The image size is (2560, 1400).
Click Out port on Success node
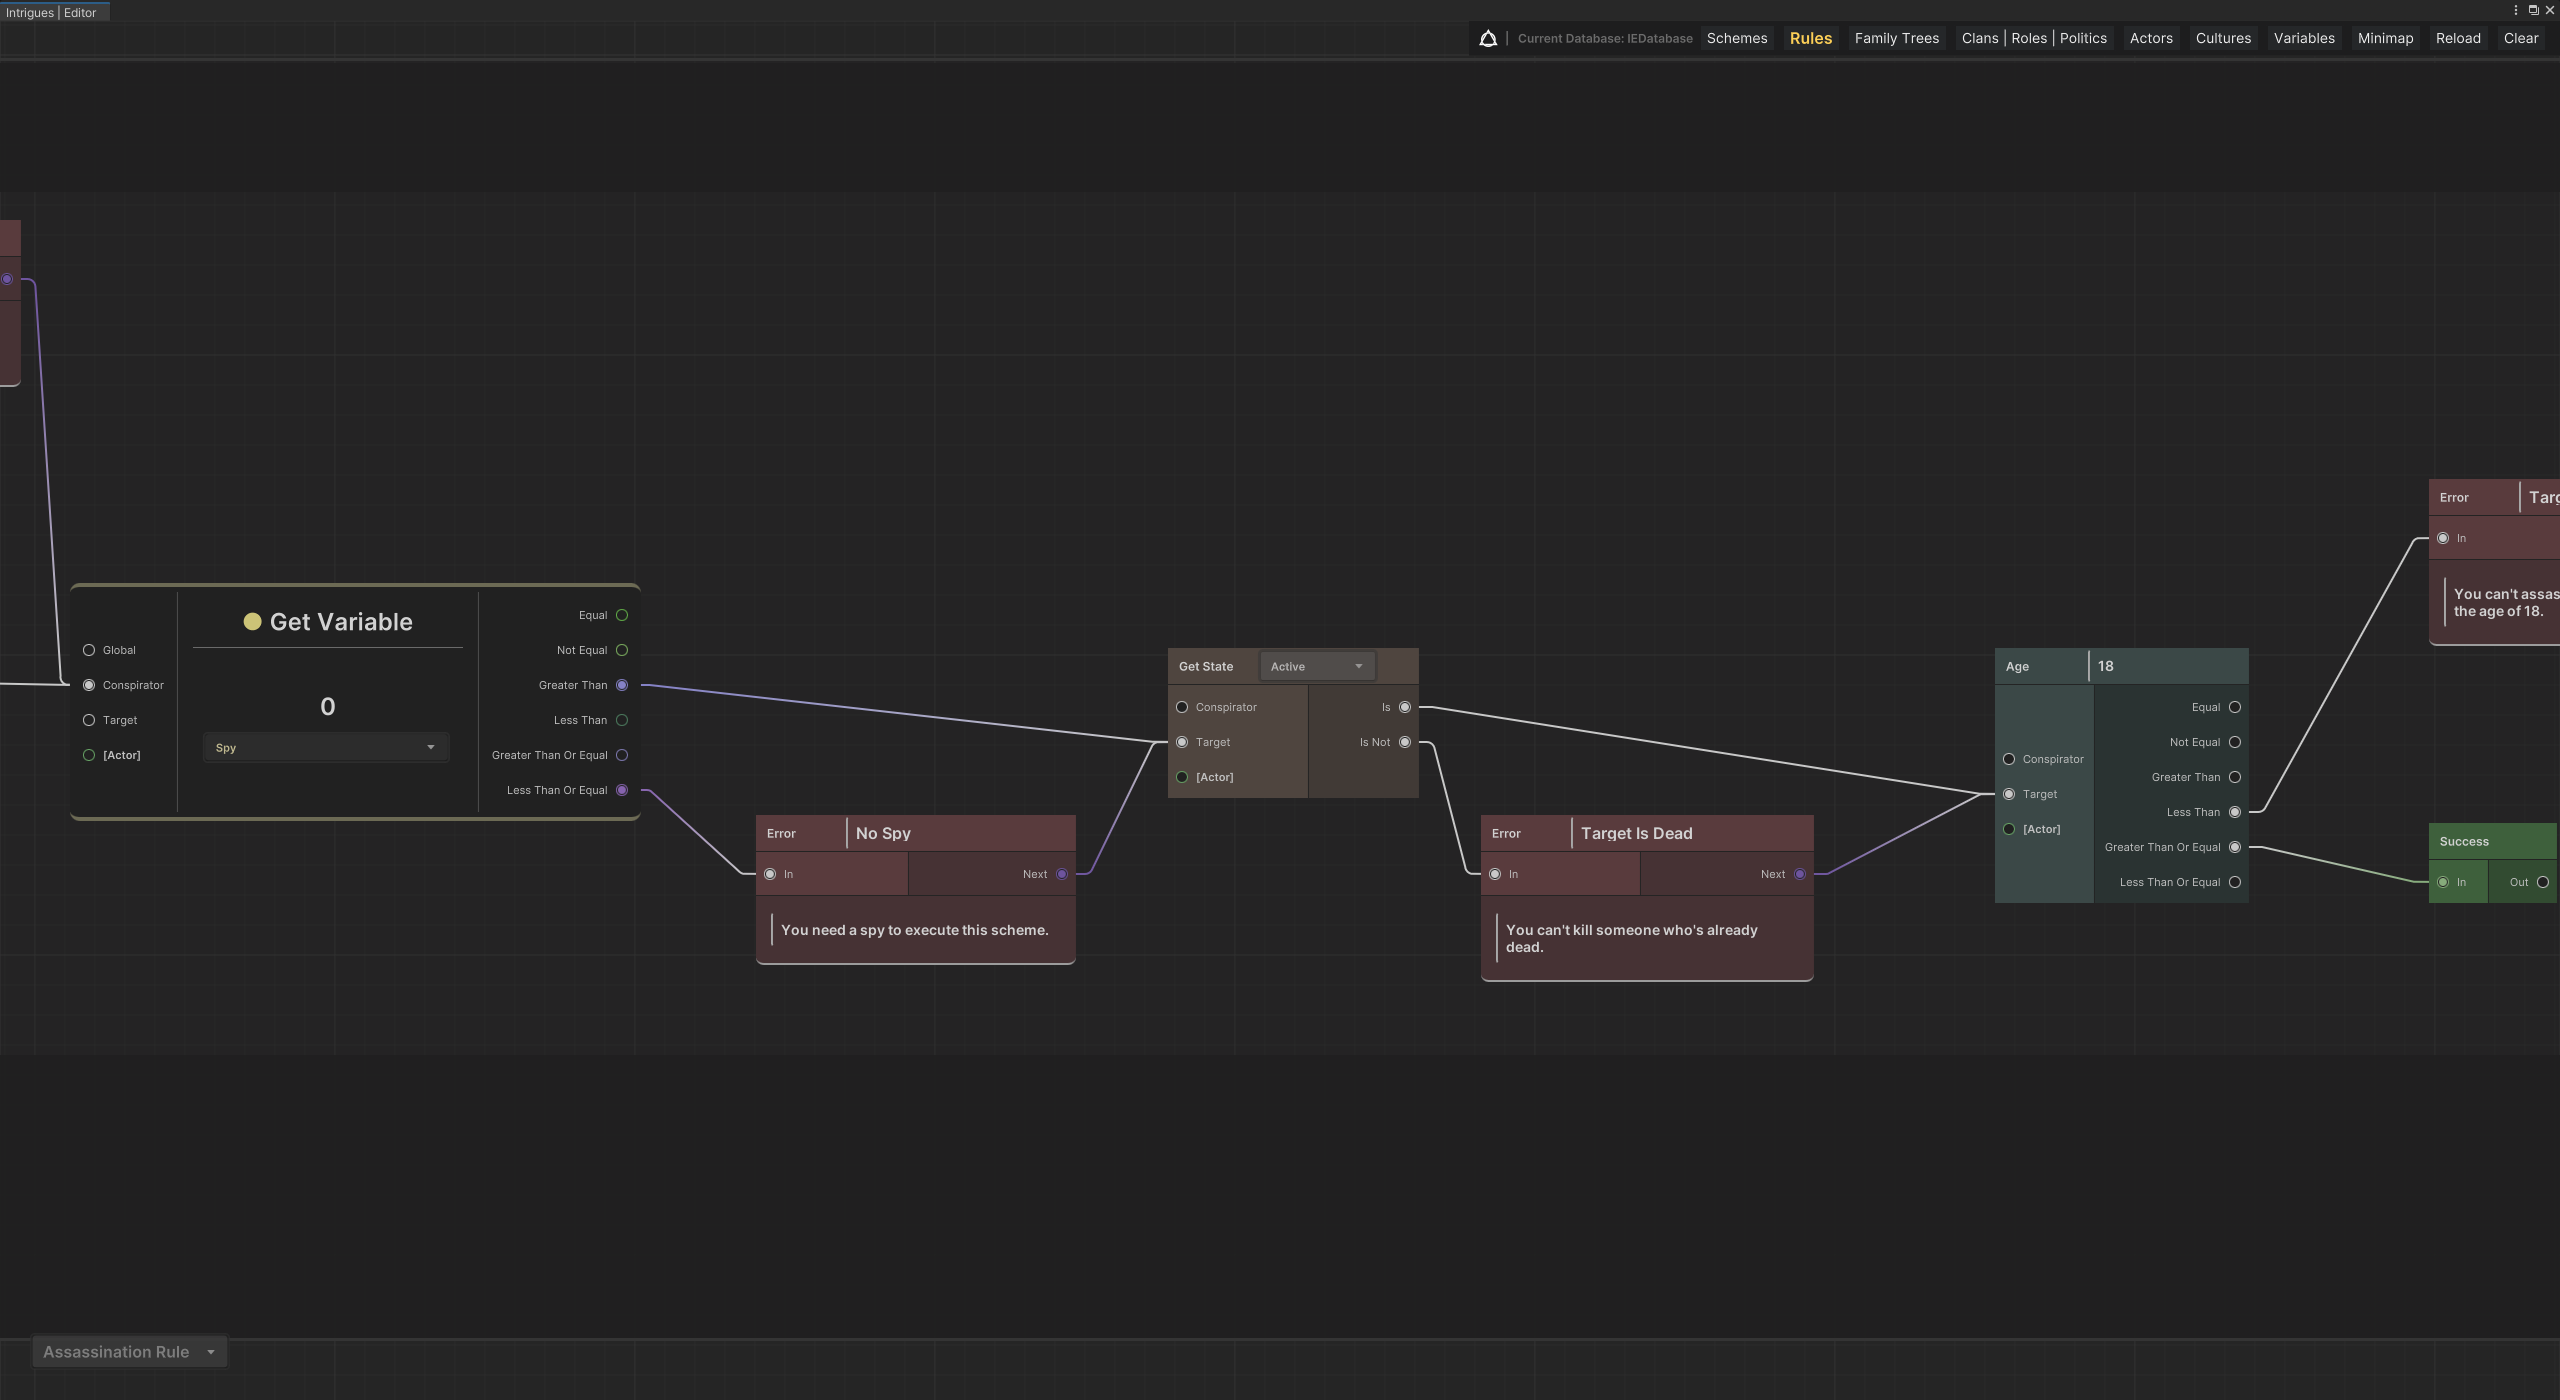[2543, 882]
